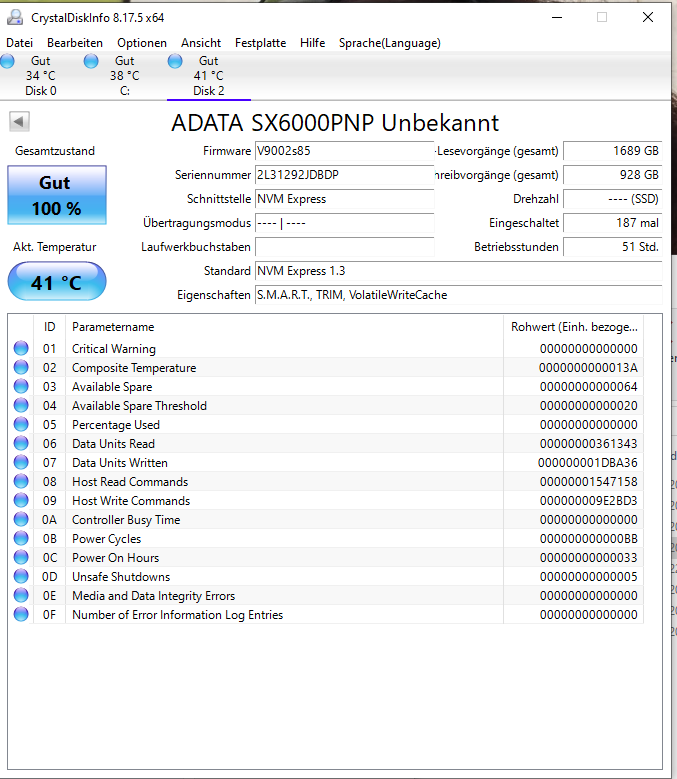Click the status orb of Host Read Commands
The width and height of the screenshot is (677, 779).
(21, 481)
